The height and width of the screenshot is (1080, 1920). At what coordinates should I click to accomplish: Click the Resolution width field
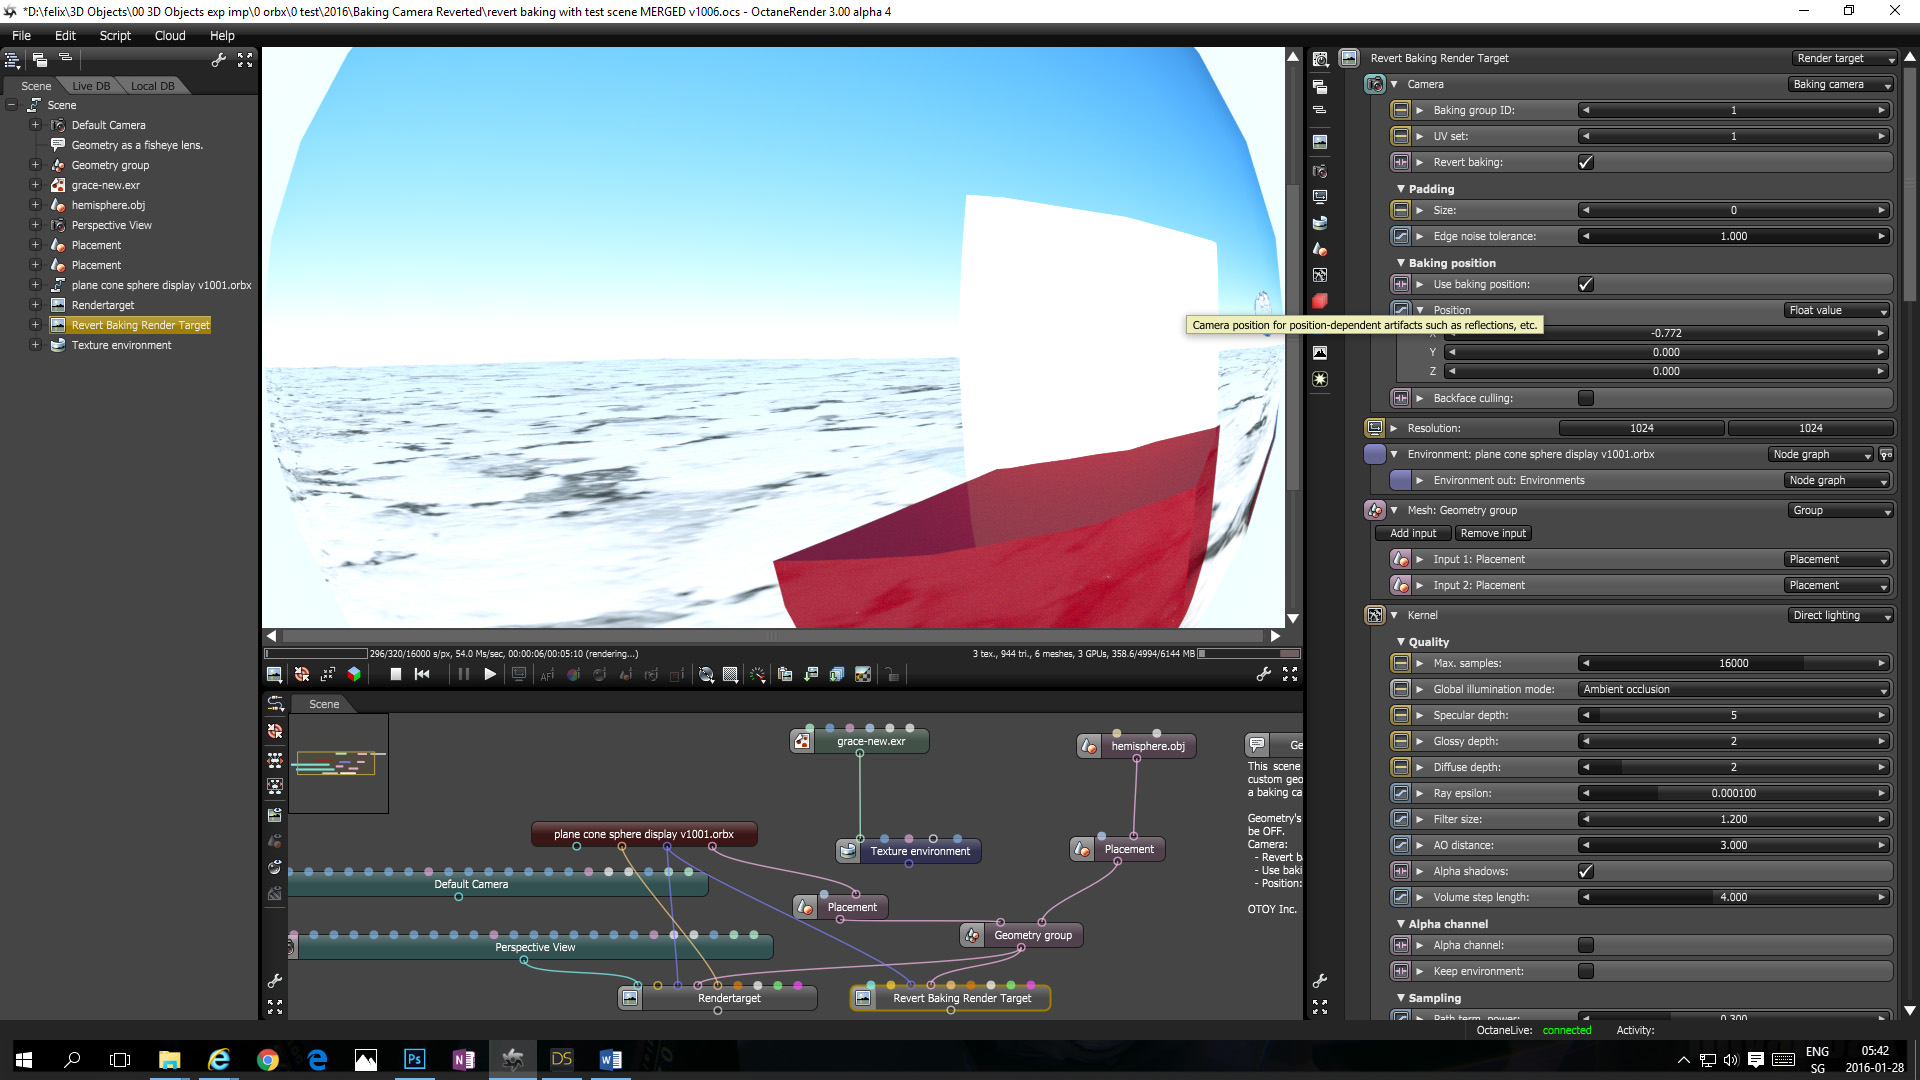pyautogui.click(x=1642, y=428)
